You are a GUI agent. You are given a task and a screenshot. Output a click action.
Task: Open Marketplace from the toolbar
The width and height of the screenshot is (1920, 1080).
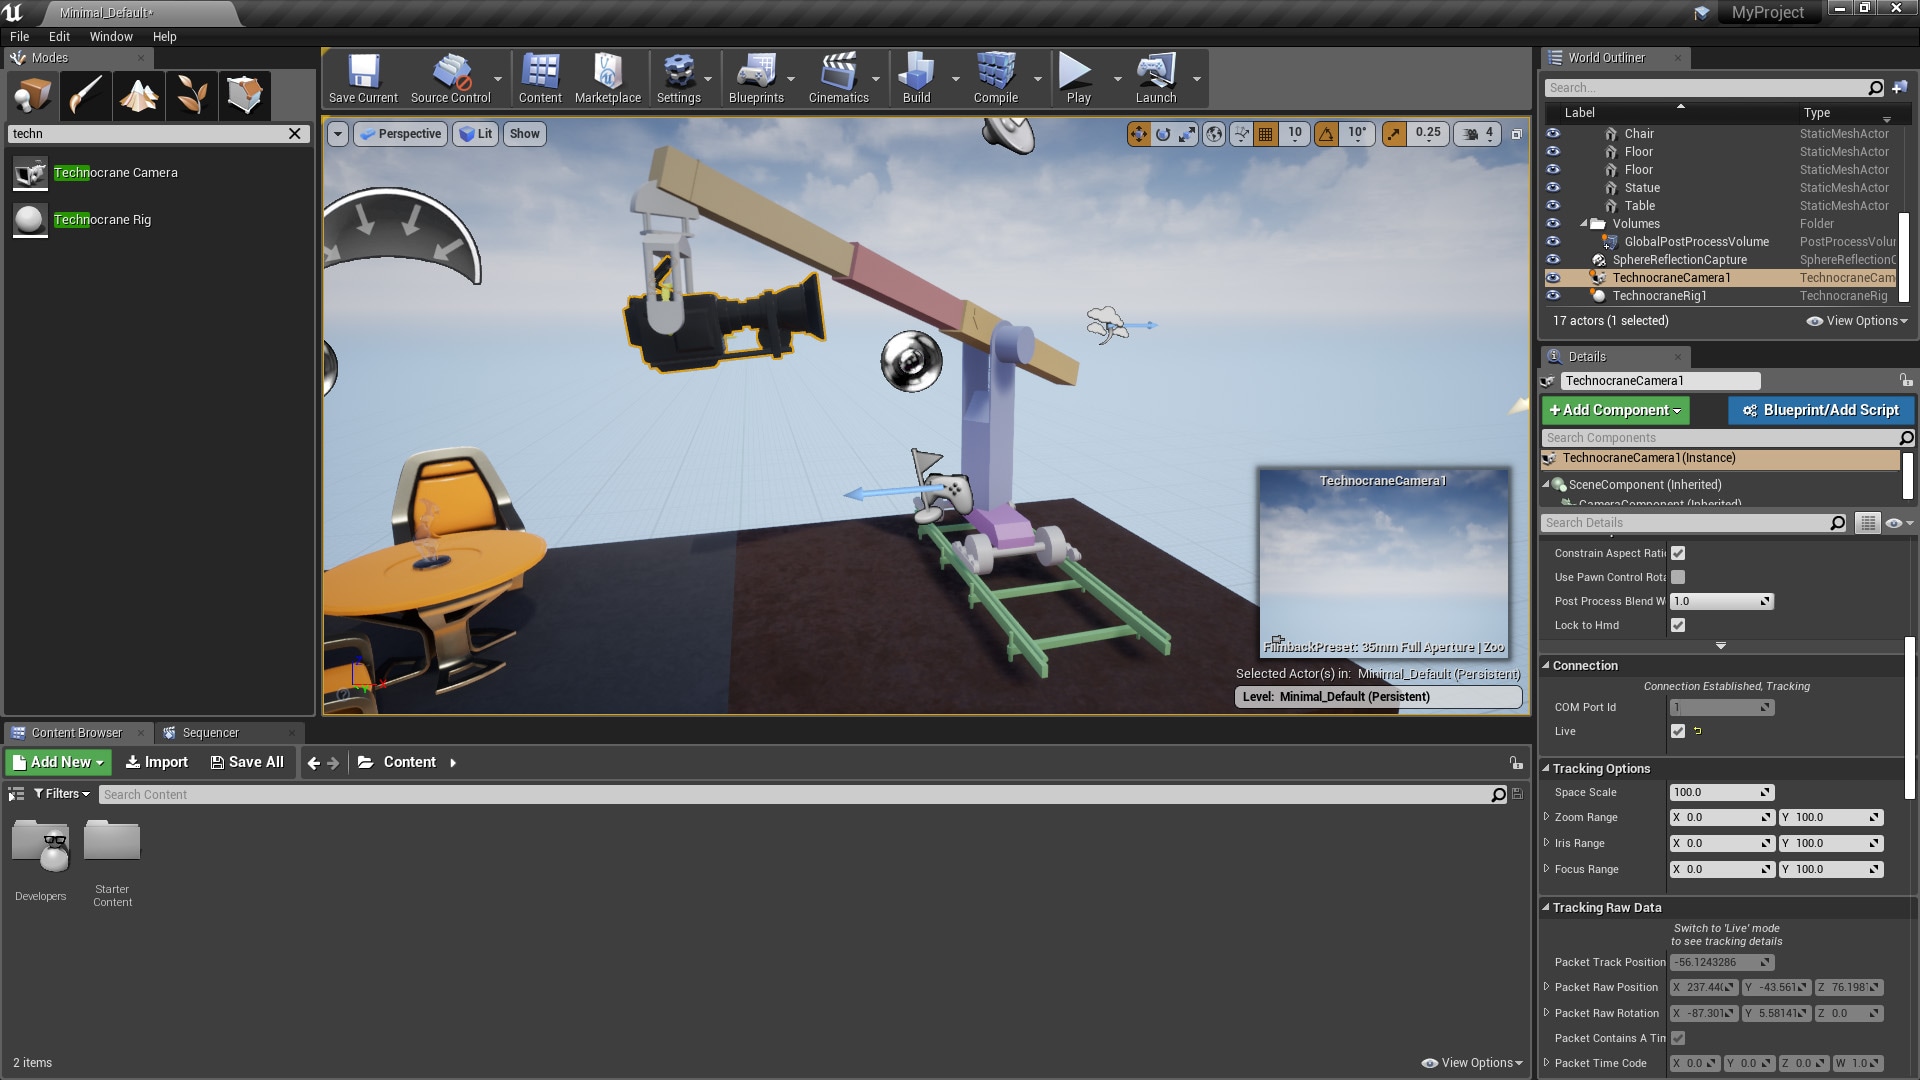tap(608, 78)
